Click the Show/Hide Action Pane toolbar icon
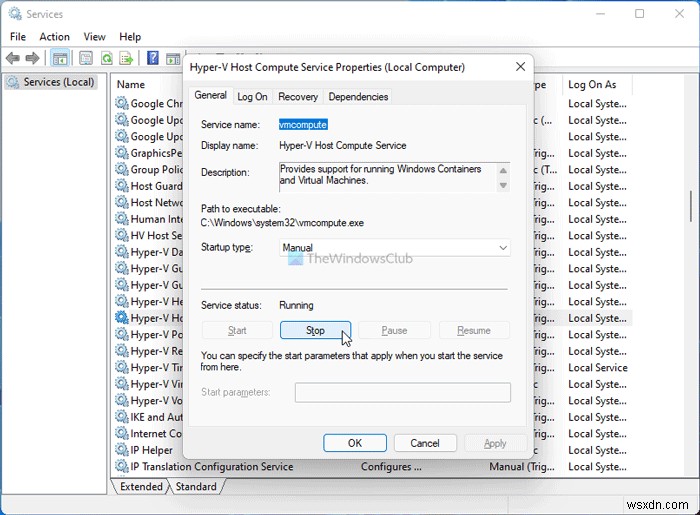Viewport: 700px width, 515px height. [173, 58]
